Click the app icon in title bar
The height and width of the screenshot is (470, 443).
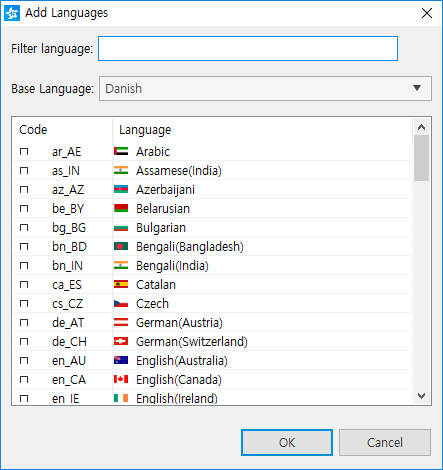[x=12, y=13]
